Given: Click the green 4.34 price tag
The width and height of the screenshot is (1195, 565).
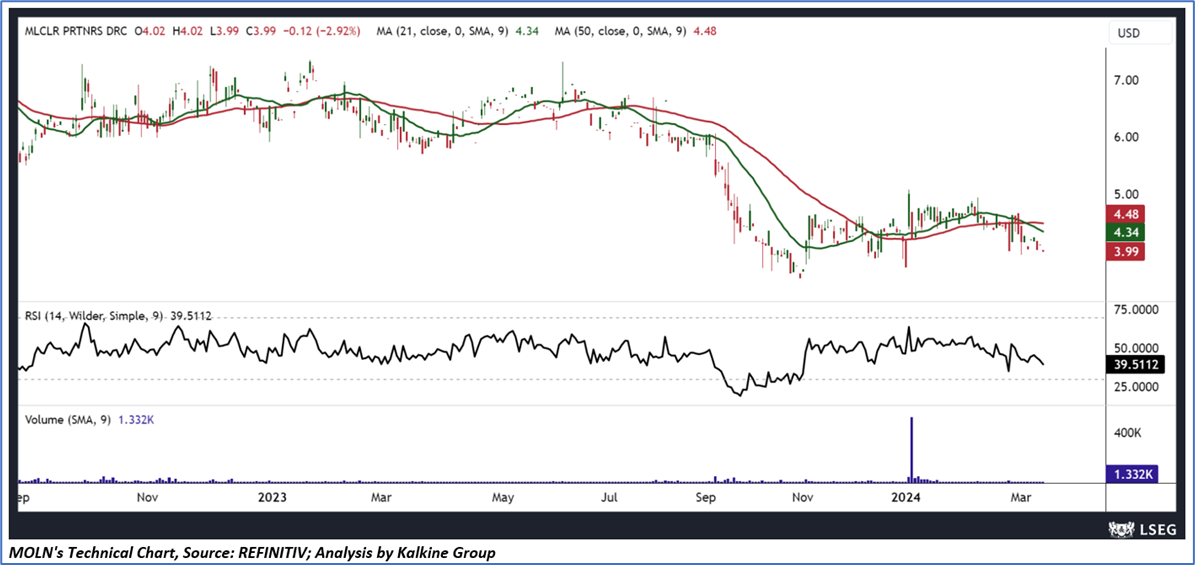Looking at the screenshot, I should [1125, 232].
